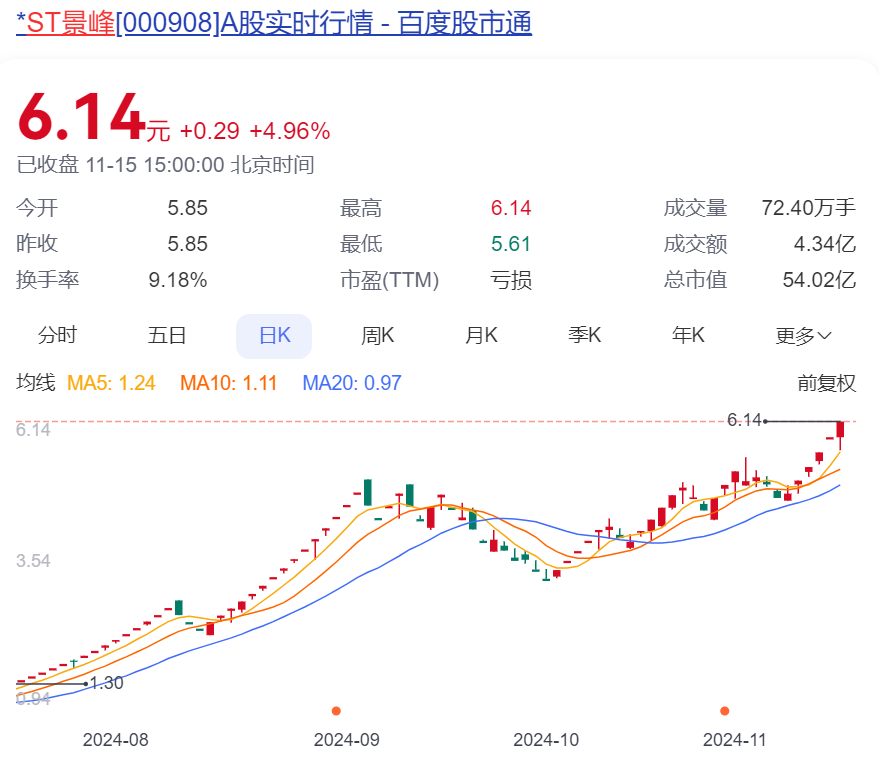Viewport: 879px width, 762px height.
Task: Show the 月K monthly chart
Action: point(481,336)
